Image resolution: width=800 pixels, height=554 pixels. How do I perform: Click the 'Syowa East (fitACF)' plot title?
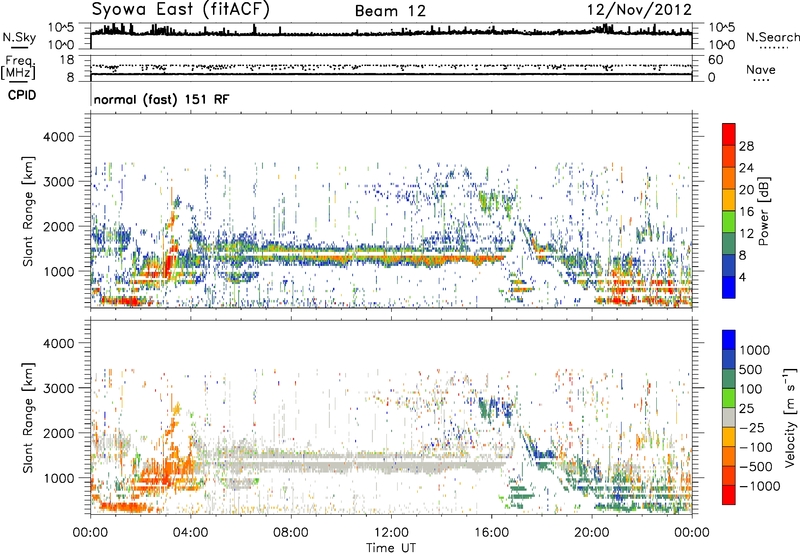pyautogui.click(x=181, y=10)
